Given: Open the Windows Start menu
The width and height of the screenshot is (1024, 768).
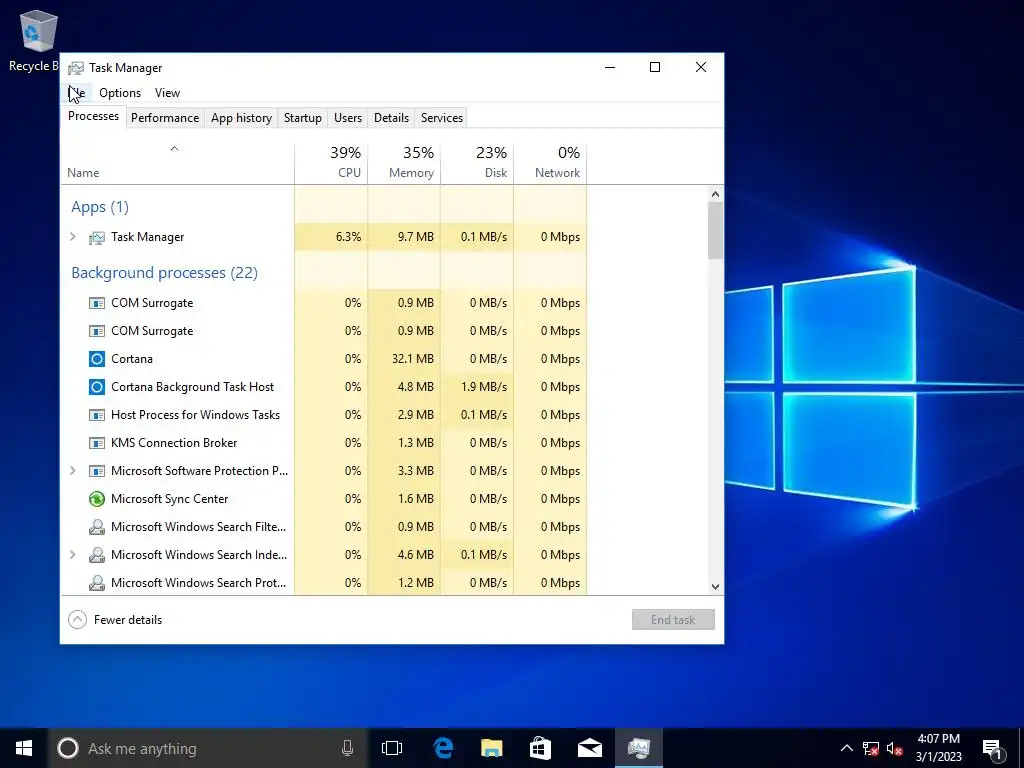Looking at the screenshot, I should tap(24, 748).
